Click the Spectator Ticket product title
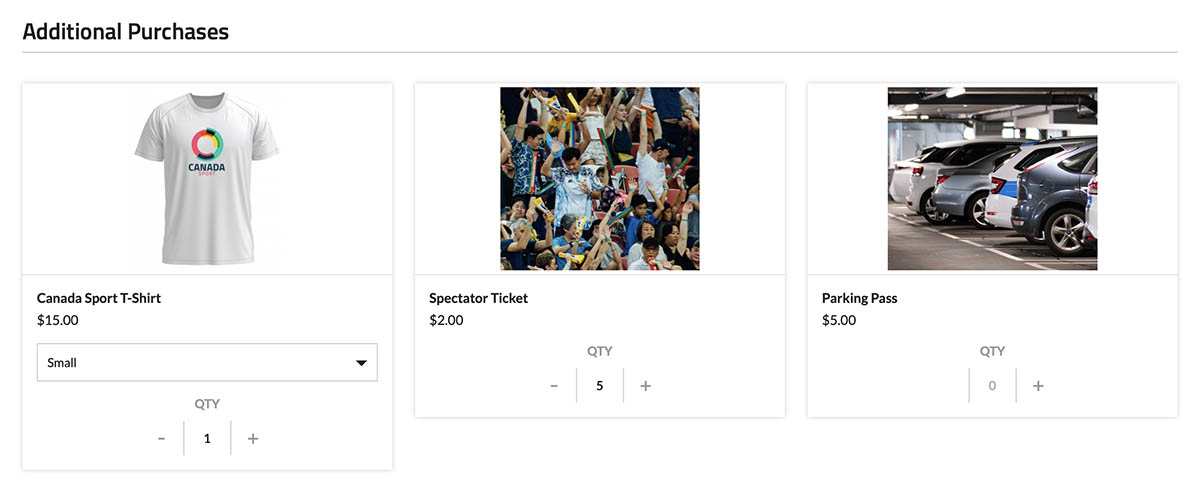 [478, 298]
